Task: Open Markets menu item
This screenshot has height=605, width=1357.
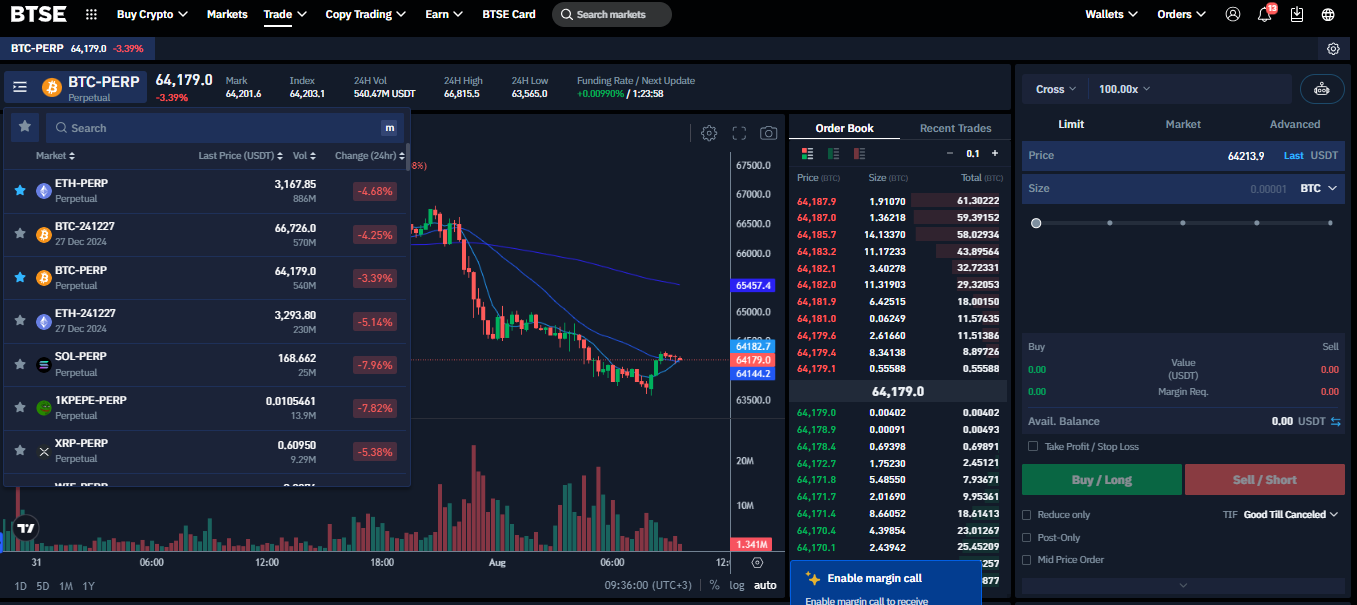Action: pyautogui.click(x=227, y=14)
